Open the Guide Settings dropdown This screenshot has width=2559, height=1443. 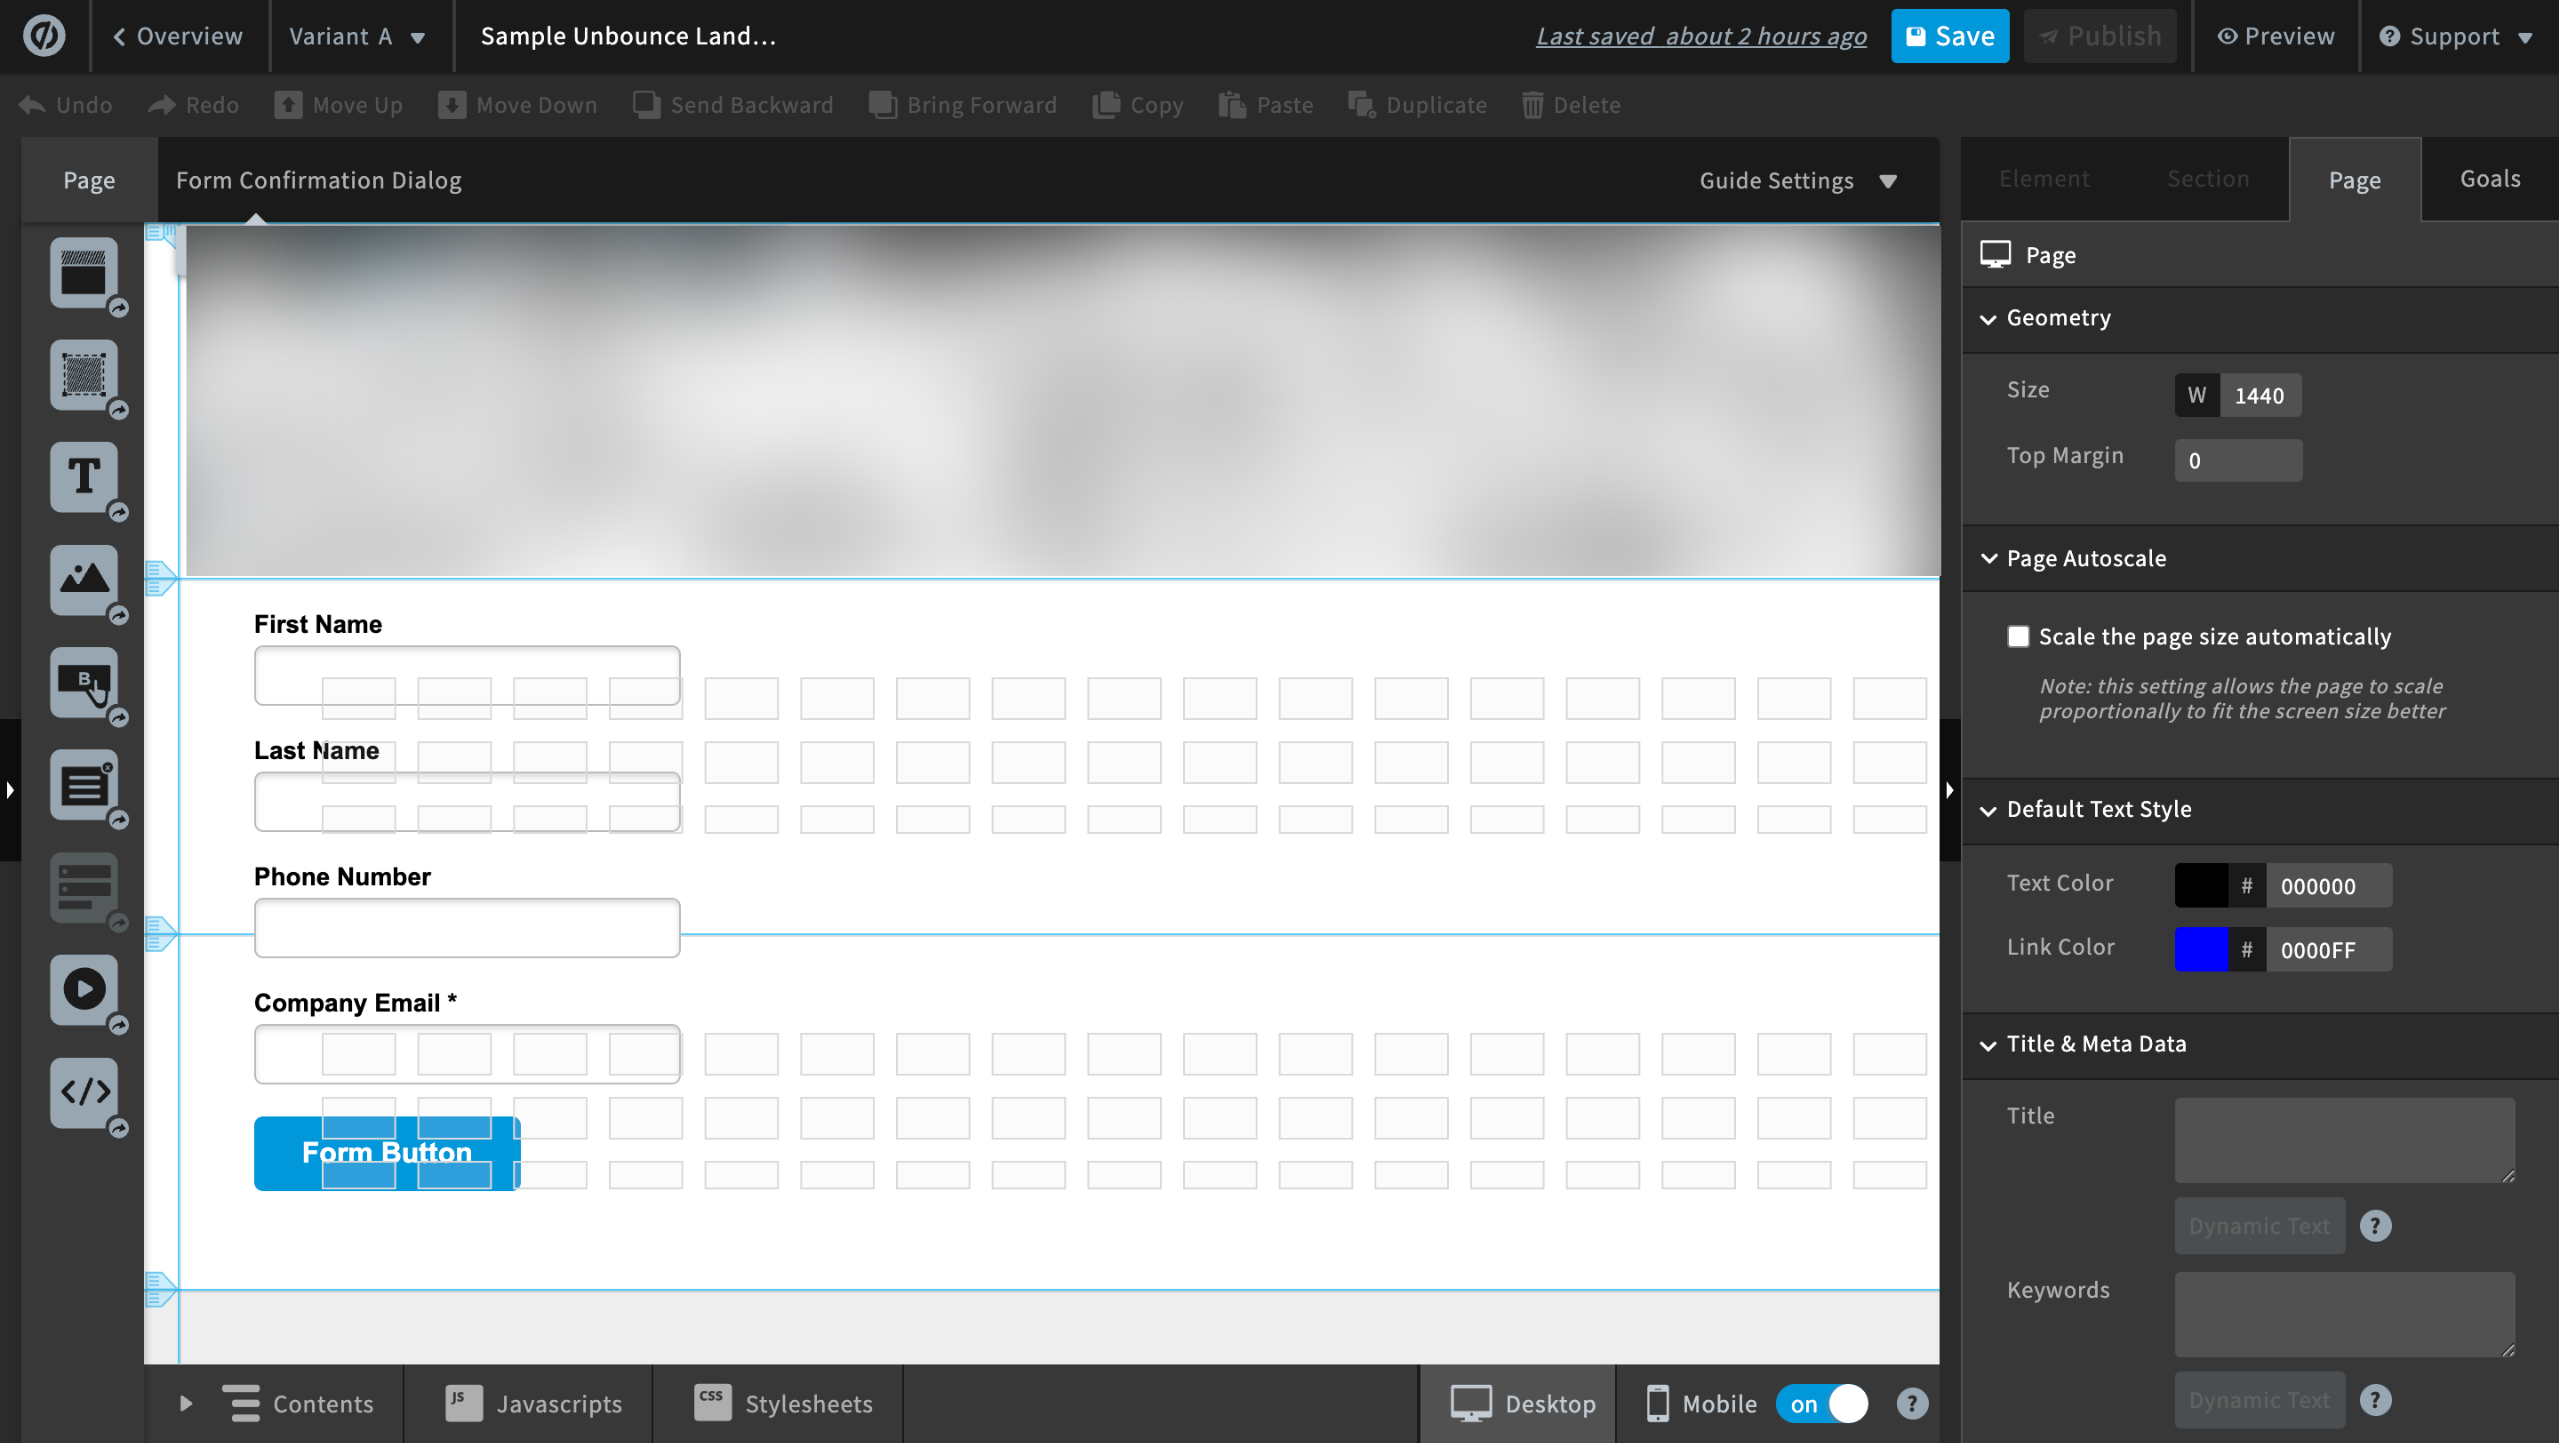pos(1797,181)
